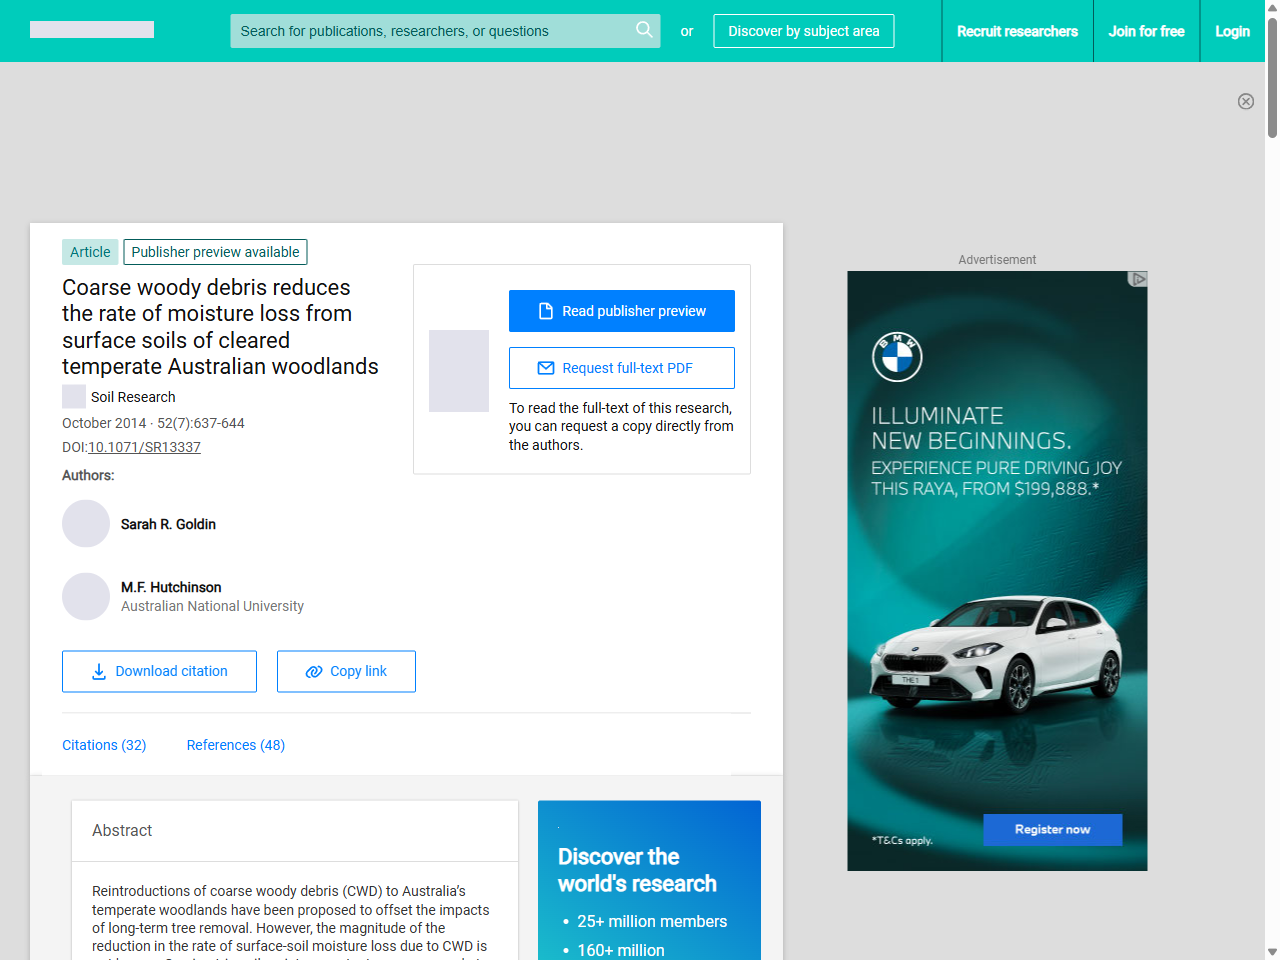Open Sarah R. Goldin's avatar

click(x=86, y=524)
